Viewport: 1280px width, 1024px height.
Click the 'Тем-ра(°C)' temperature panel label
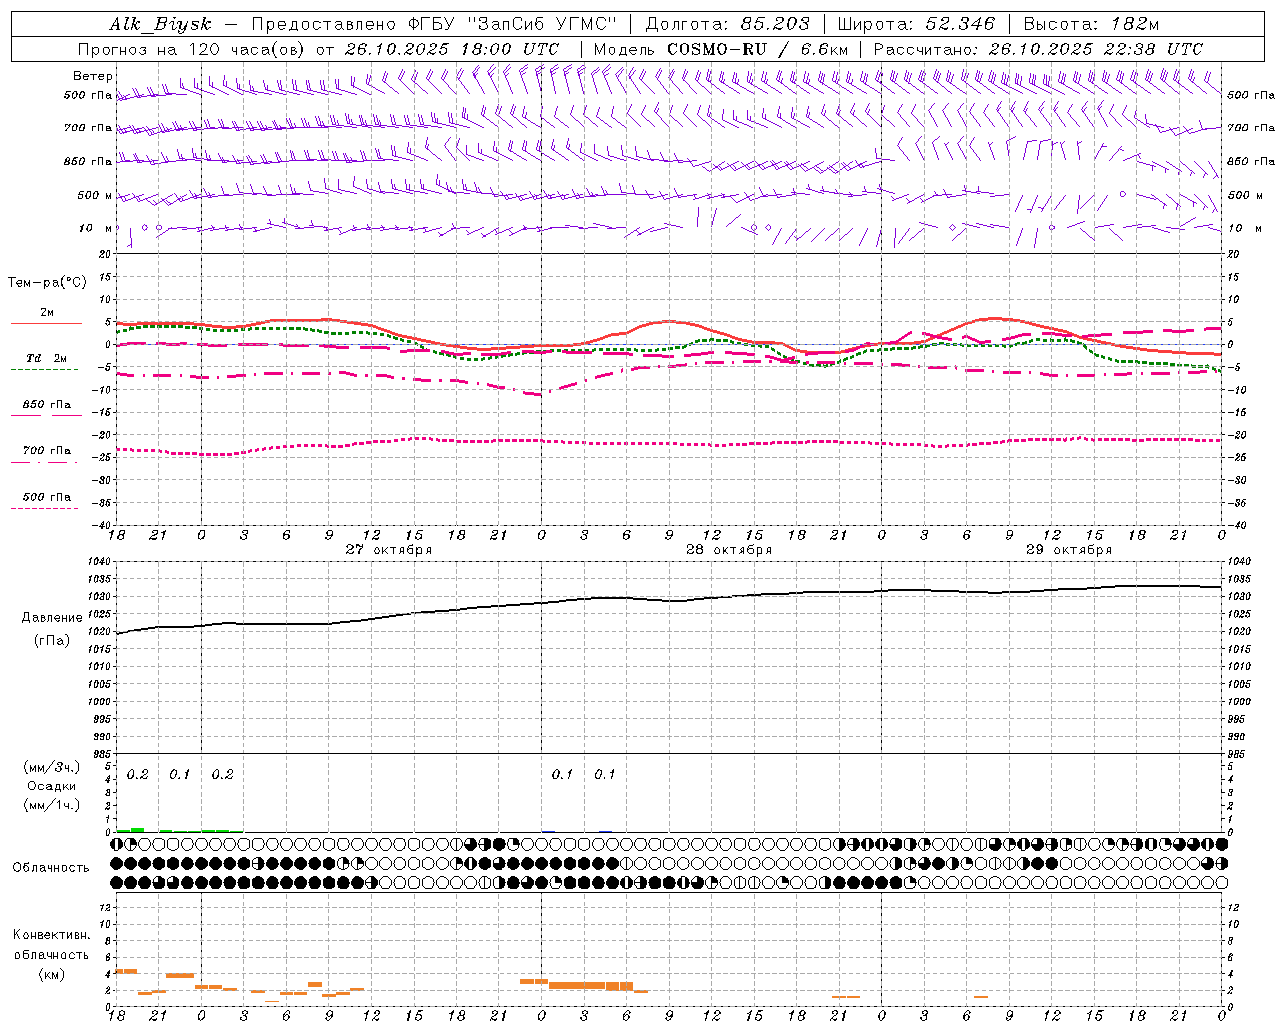pyautogui.click(x=47, y=283)
